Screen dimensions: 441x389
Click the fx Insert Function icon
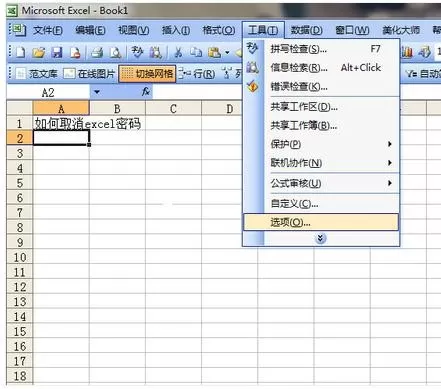(x=146, y=92)
